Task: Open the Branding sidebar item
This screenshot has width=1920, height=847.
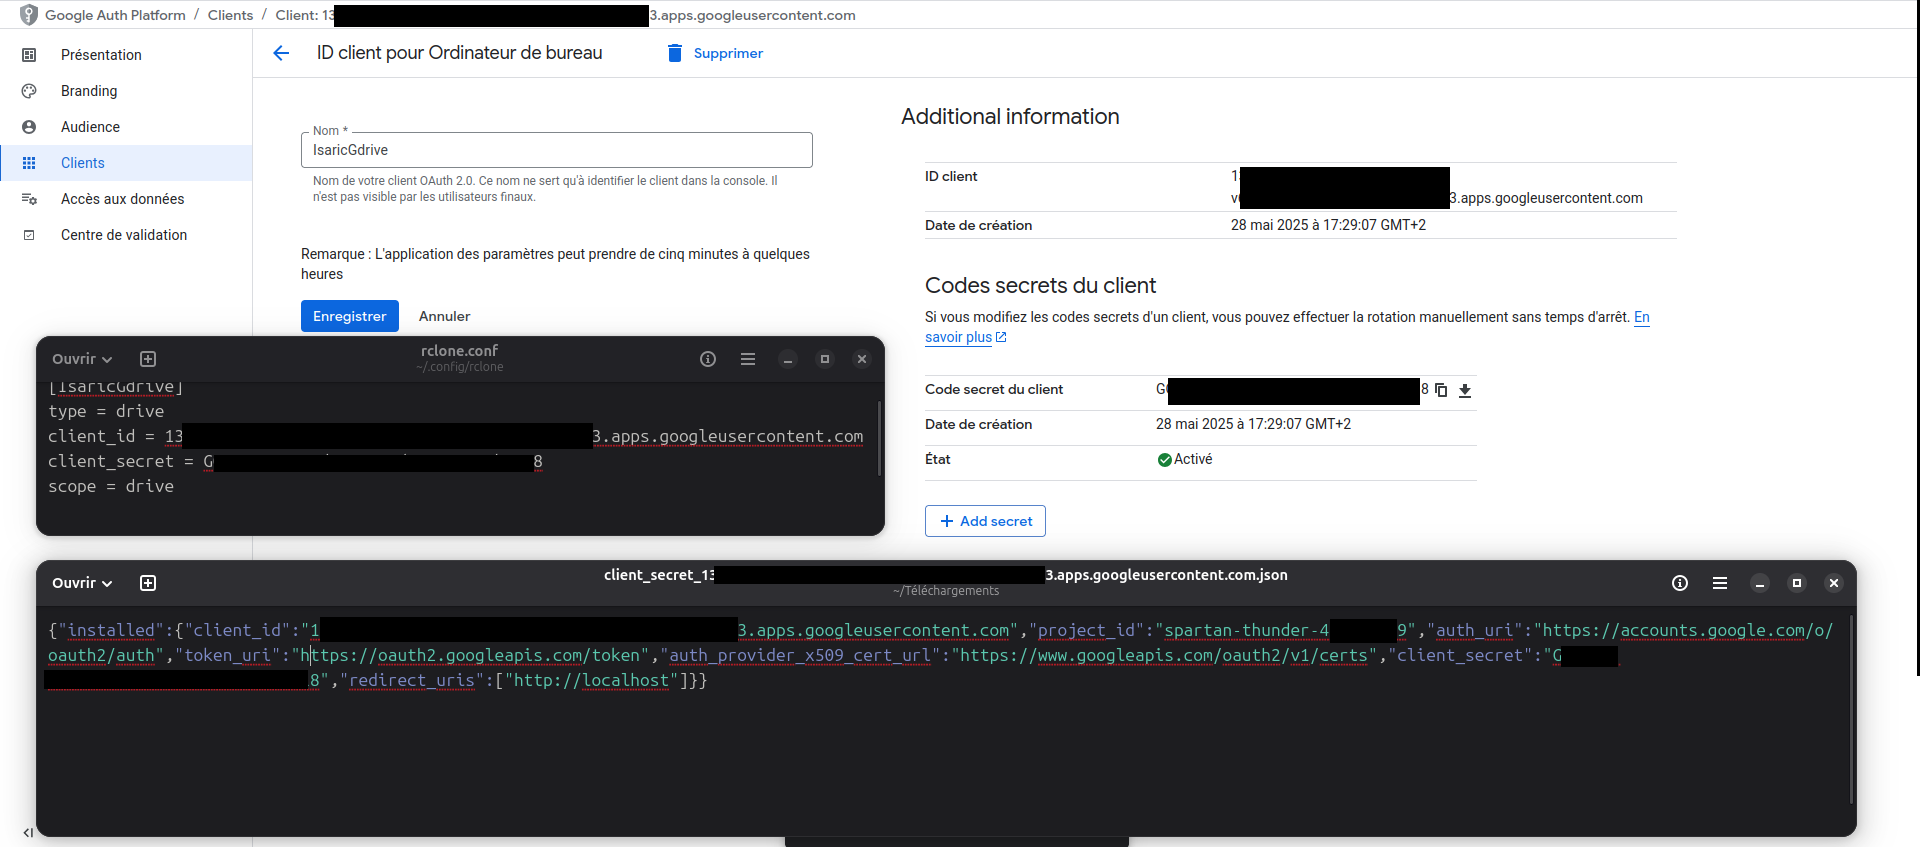Action: click(89, 91)
